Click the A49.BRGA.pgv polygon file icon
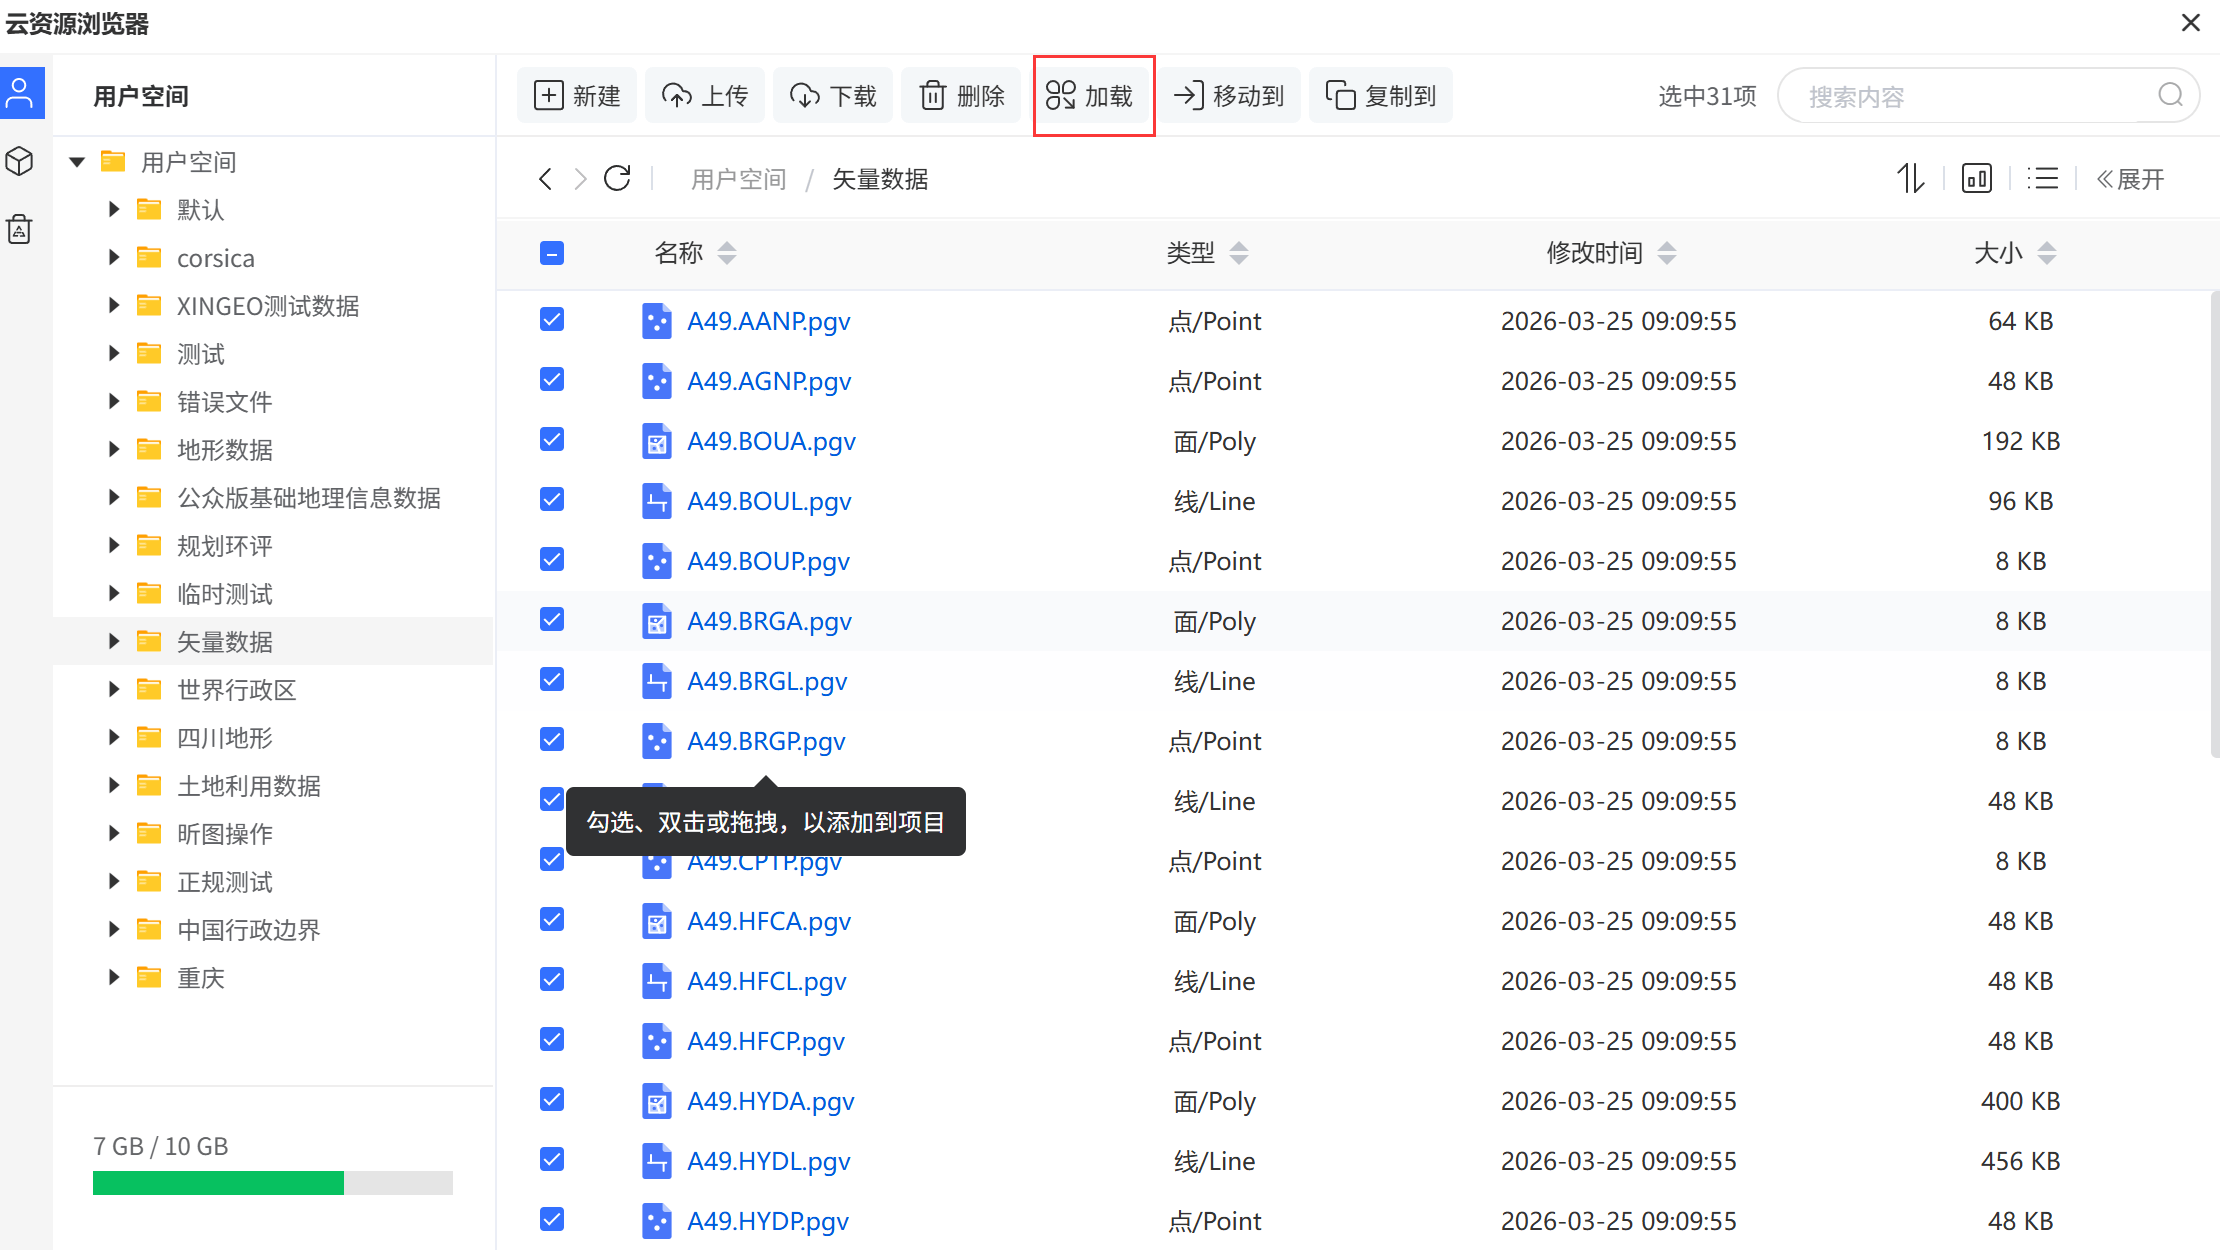This screenshot has height=1250, width=2220. [x=656, y=621]
